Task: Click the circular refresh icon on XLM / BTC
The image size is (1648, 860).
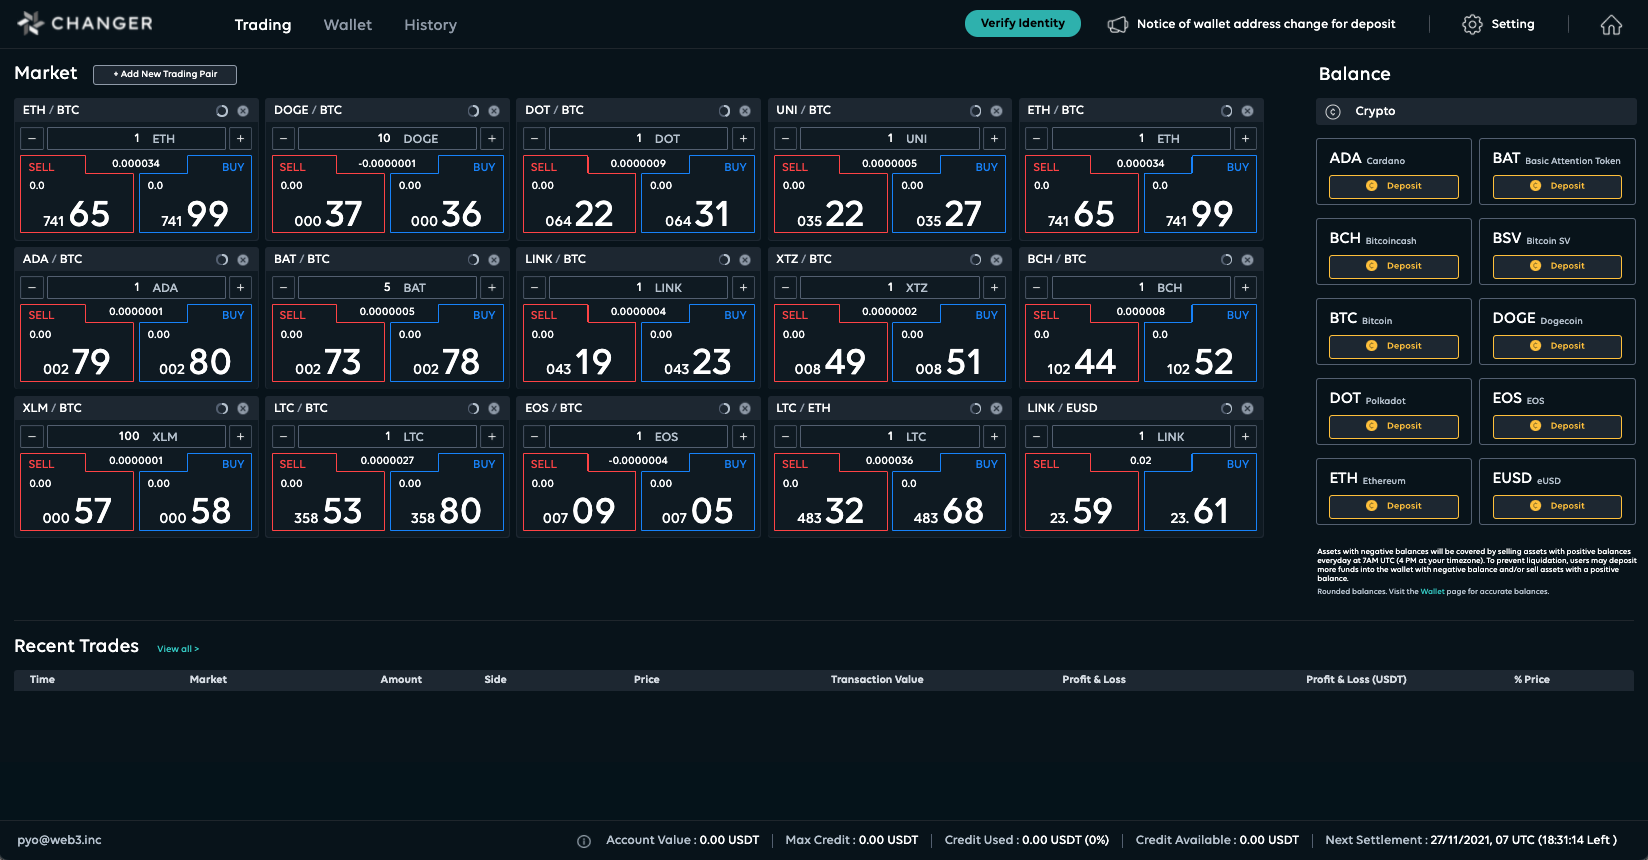Action: [x=222, y=409]
